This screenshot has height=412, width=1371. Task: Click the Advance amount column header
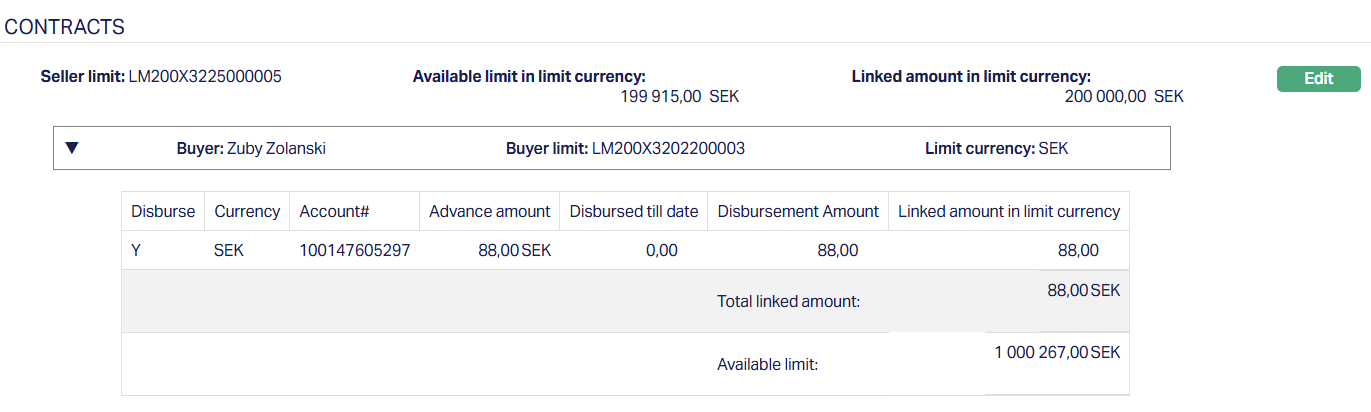click(489, 212)
